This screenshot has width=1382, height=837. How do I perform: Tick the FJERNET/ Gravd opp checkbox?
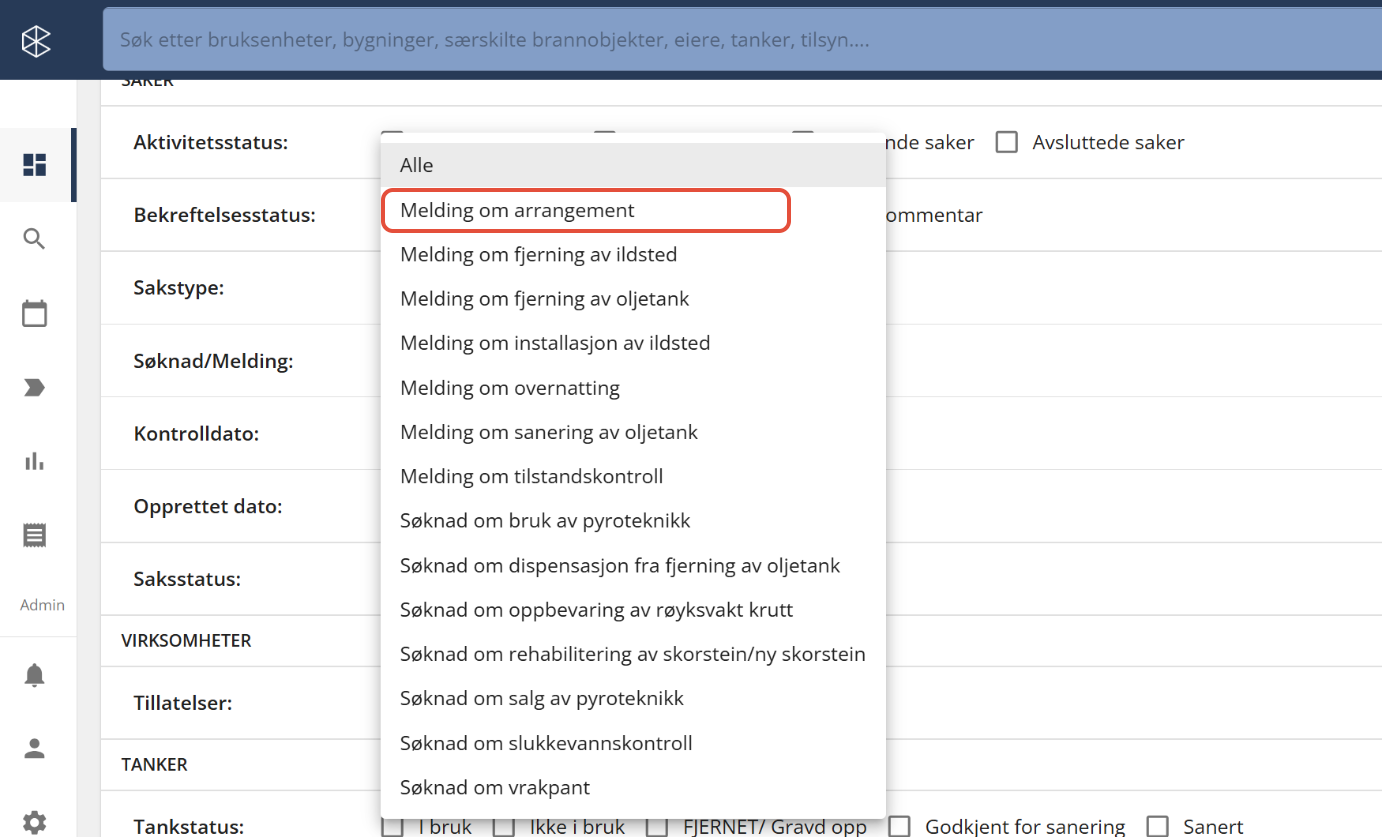[657, 827]
